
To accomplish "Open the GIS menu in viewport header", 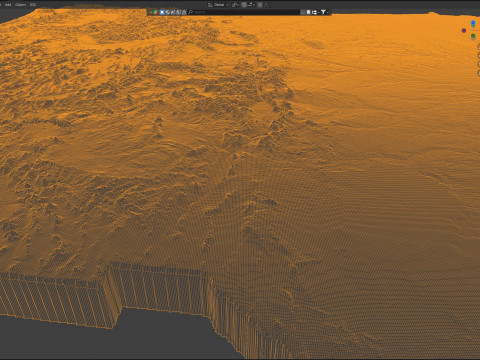I will pyautogui.click(x=33, y=5).
